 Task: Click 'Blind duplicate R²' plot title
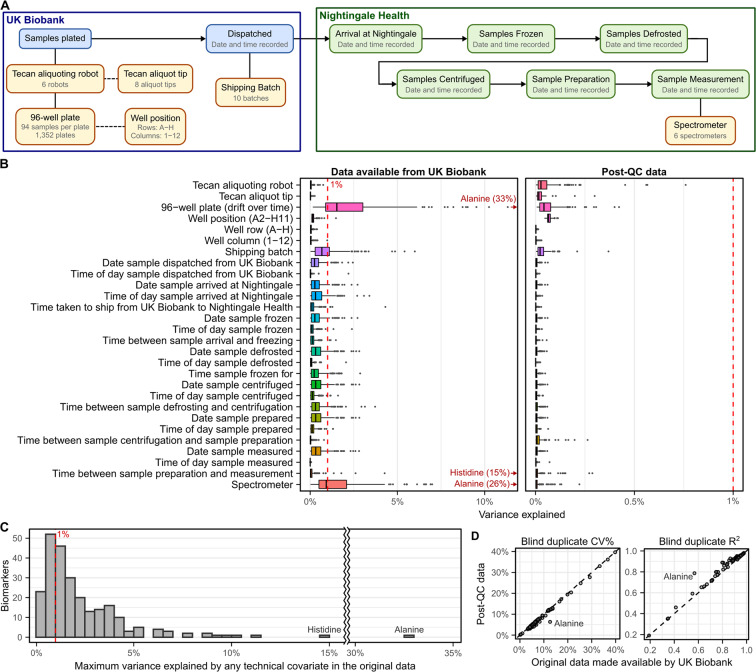(x=699, y=541)
